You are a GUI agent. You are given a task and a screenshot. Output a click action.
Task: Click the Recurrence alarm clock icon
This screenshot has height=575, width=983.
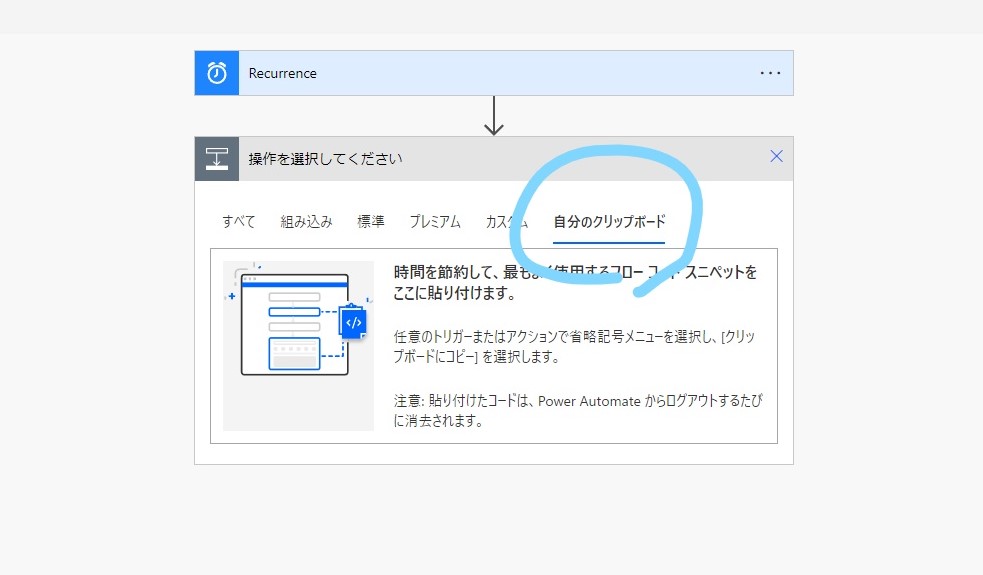[217, 73]
